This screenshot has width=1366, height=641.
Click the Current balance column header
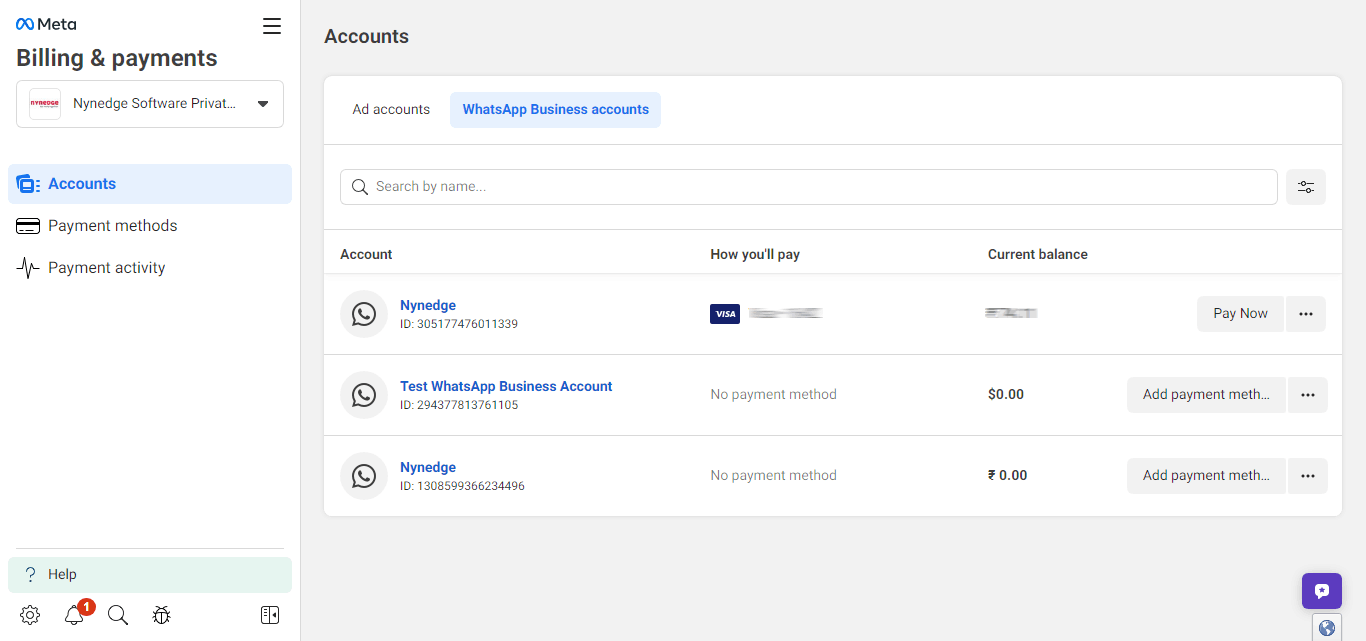(x=1038, y=255)
